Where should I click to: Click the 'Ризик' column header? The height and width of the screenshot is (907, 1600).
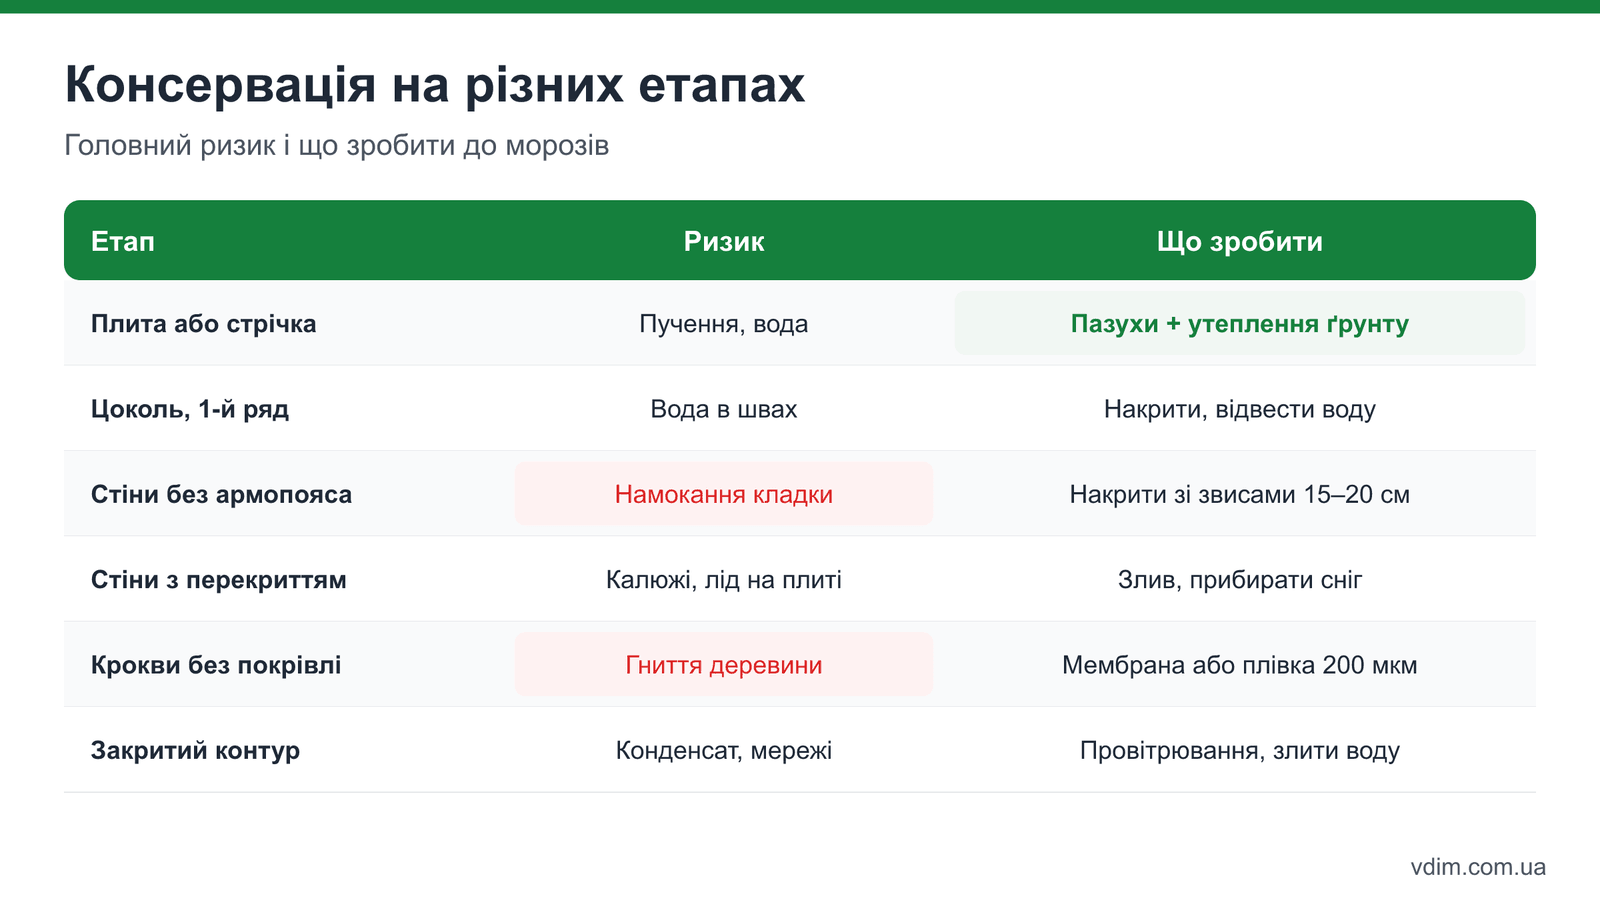click(x=724, y=241)
